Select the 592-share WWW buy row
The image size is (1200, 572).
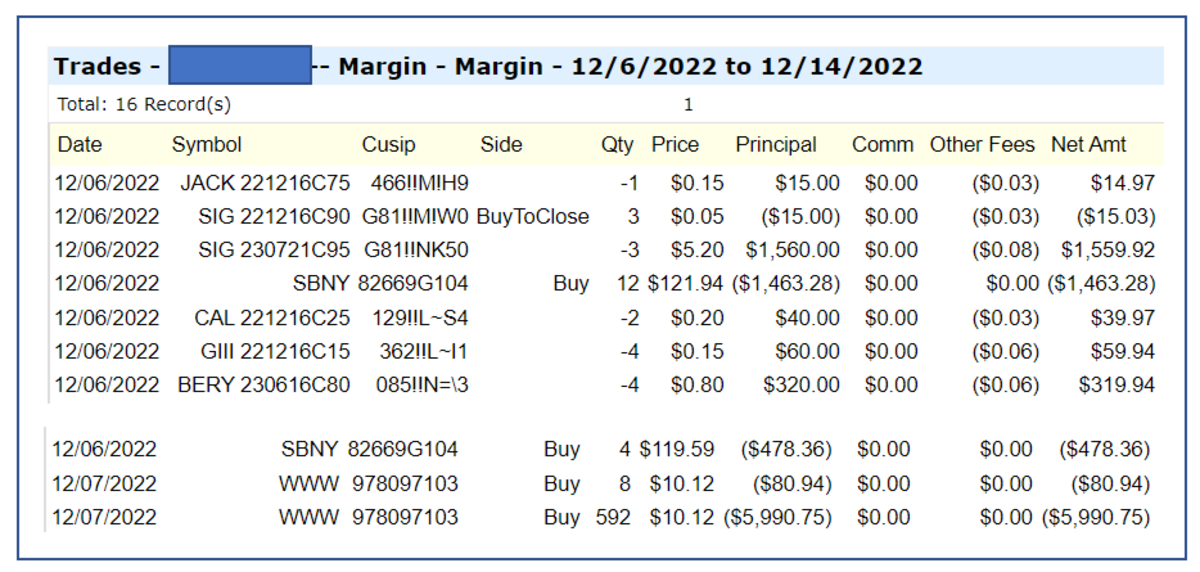pyautogui.click(x=600, y=518)
